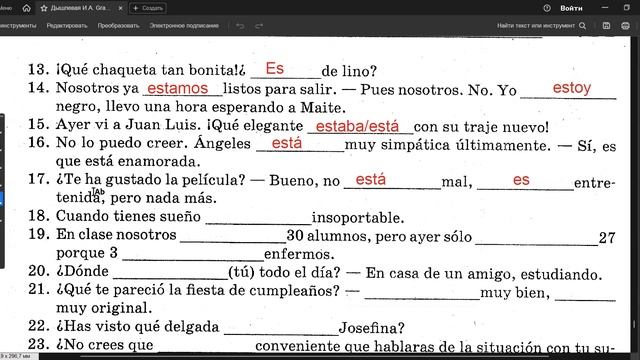Click the text "En casa de un amigo, estudiando."
The width and height of the screenshot is (640, 360).
(x=484, y=274)
